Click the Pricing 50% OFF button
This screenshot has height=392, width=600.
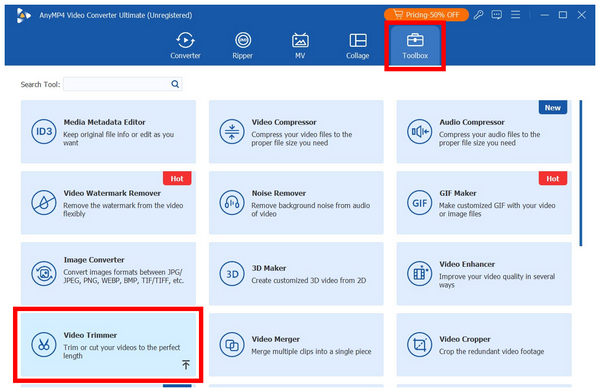(x=426, y=15)
